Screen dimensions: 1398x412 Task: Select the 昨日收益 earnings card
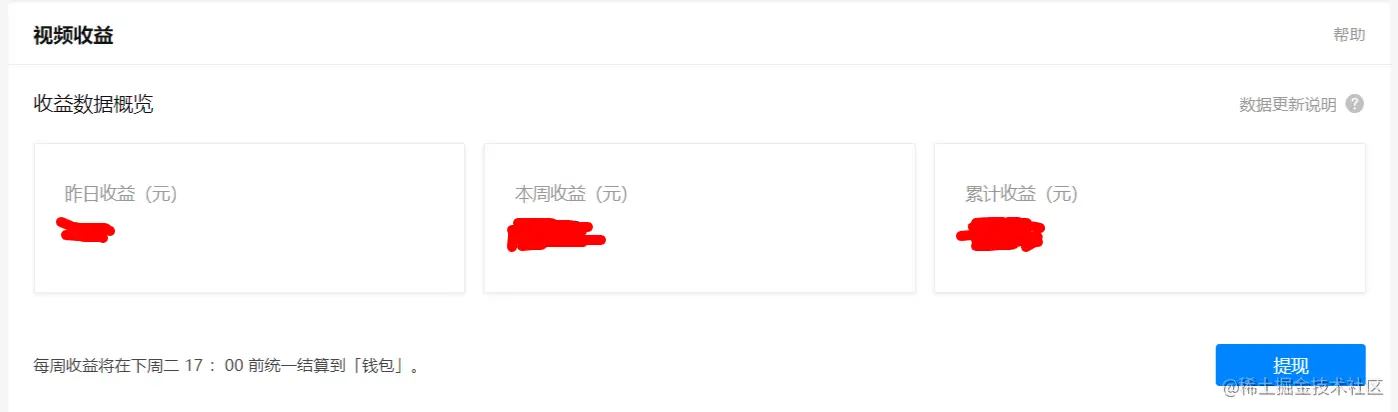tap(250, 218)
